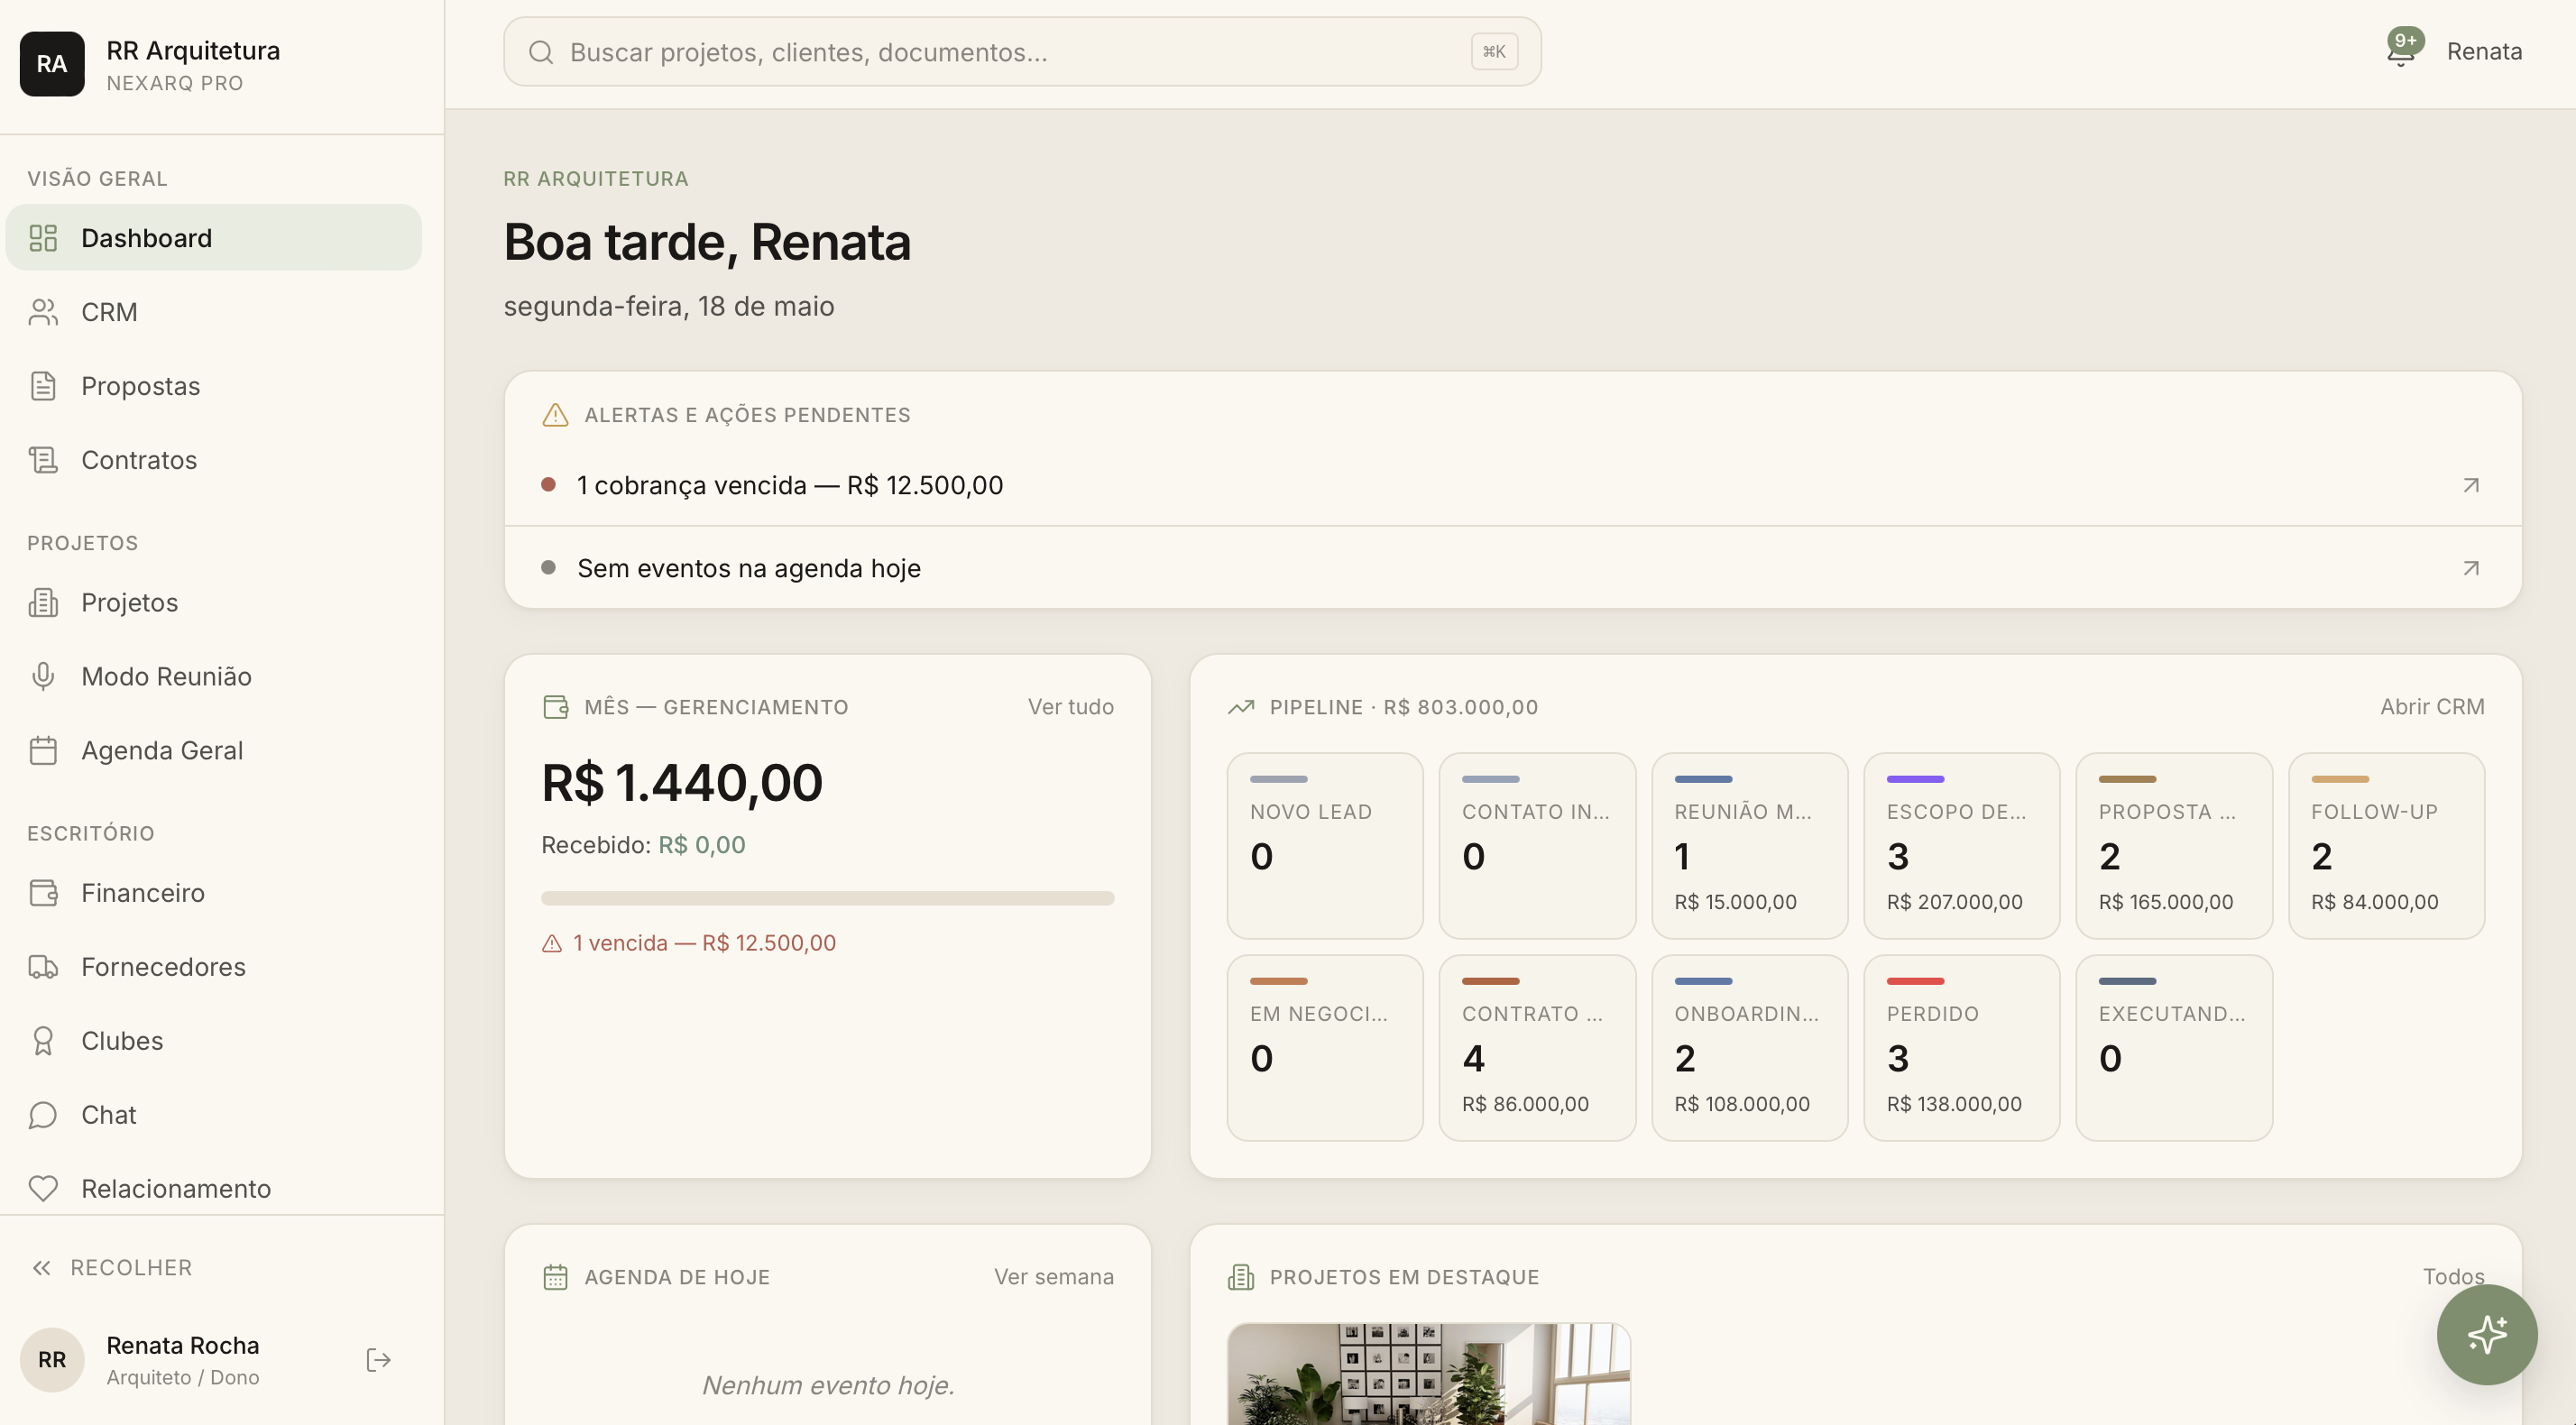Click the Renata Rocha profile name

183,1346
